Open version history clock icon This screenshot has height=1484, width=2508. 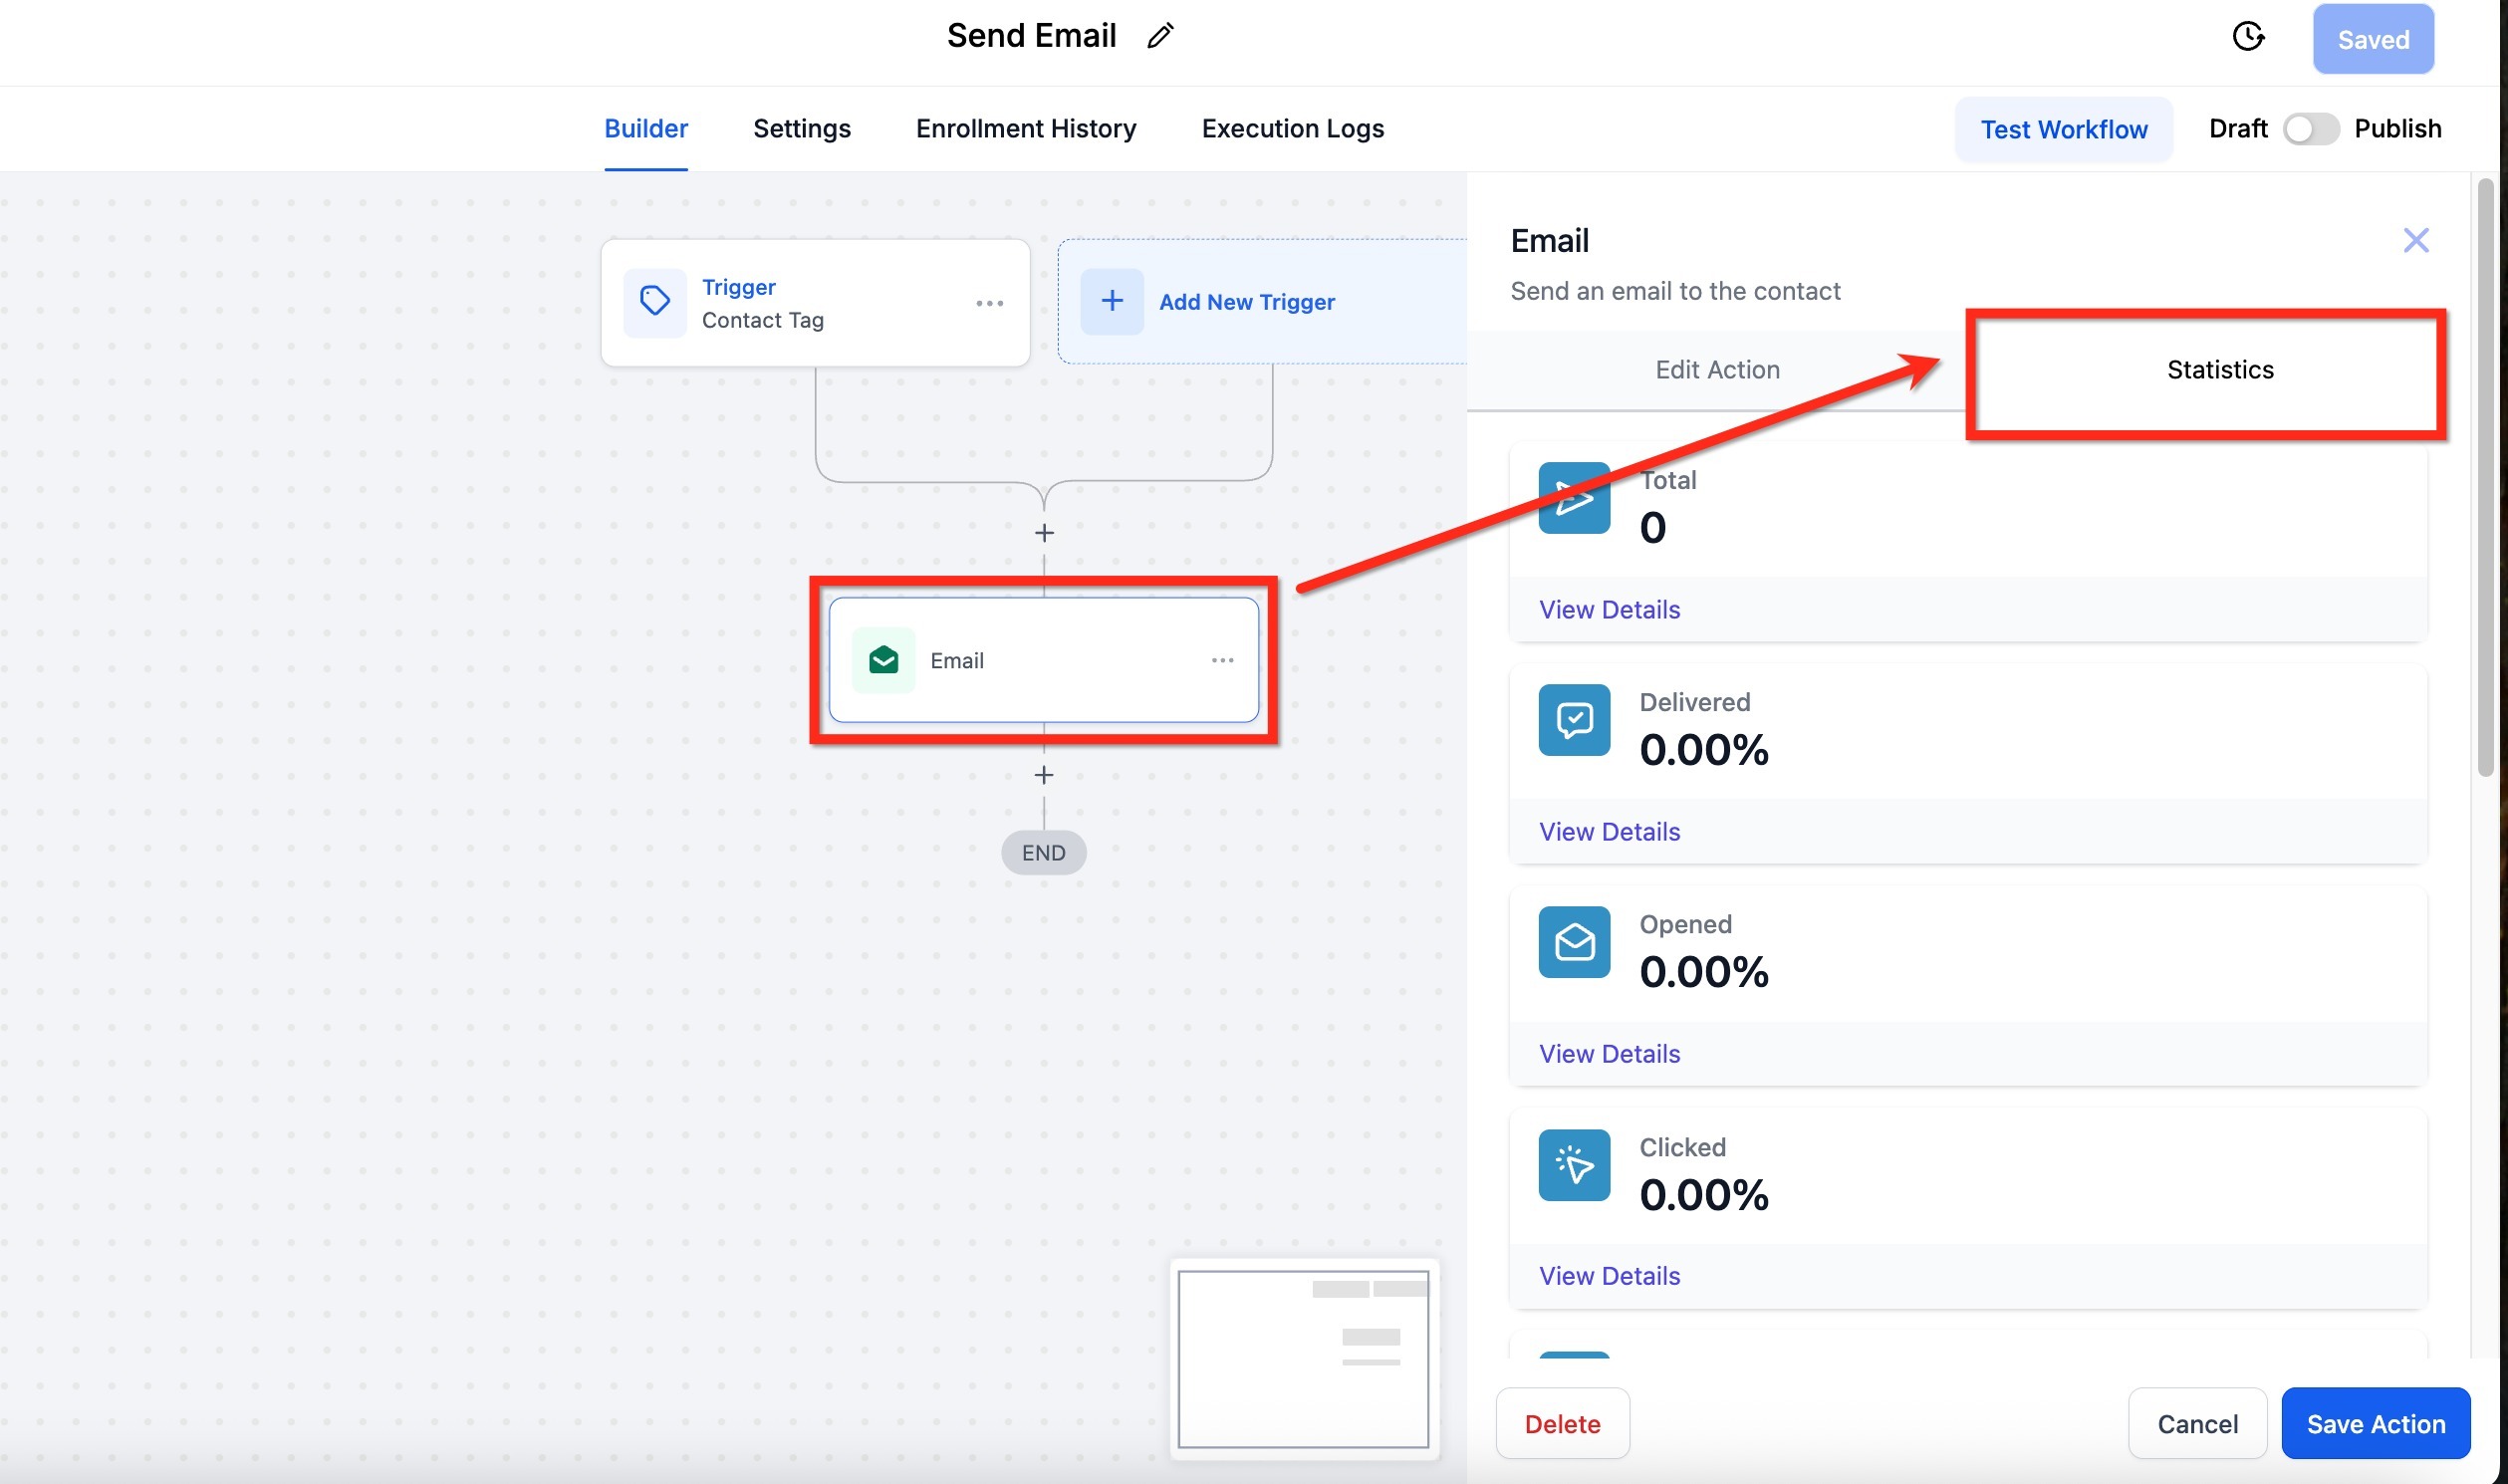2247,37
